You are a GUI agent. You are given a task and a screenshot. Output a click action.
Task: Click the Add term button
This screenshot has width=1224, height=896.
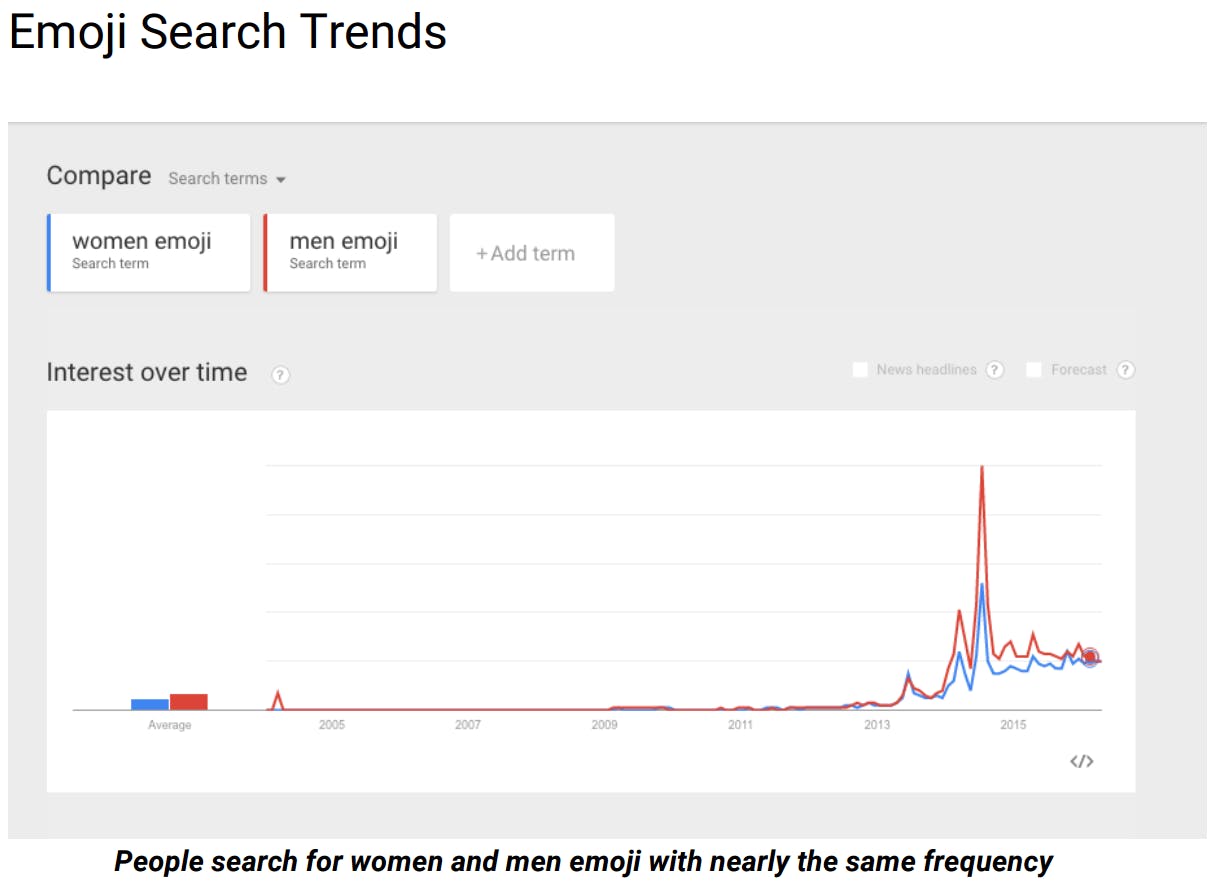point(532,253)
